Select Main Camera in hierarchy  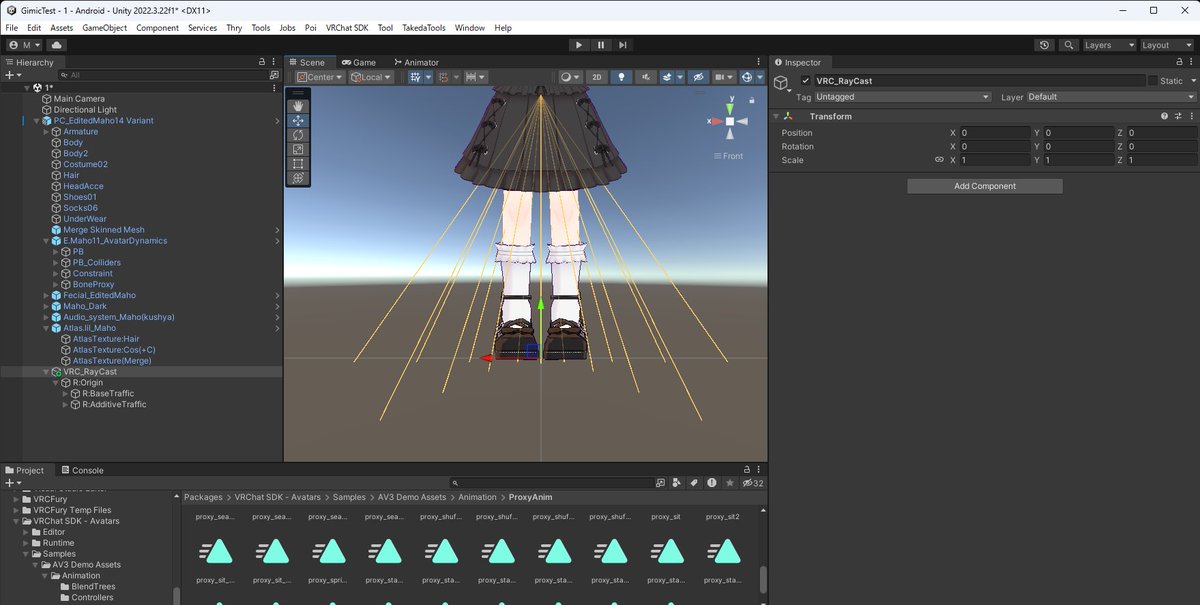point(79,99)
